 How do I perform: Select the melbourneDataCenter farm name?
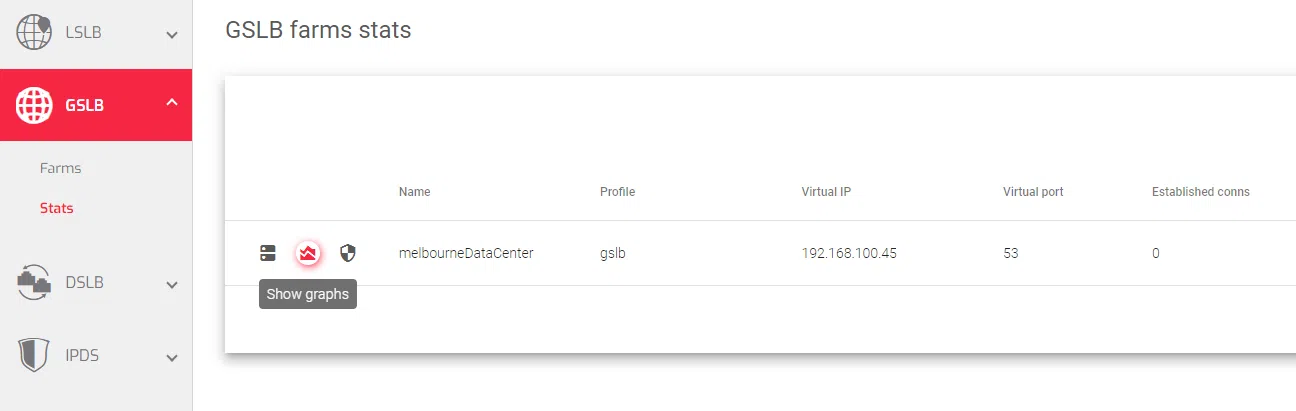tap(466, 253)
